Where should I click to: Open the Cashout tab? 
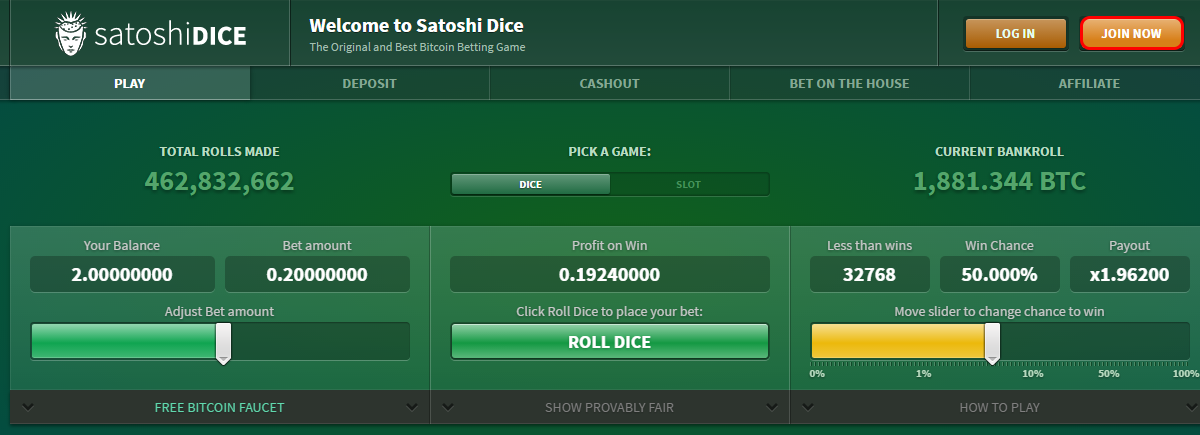pos(609,83)
